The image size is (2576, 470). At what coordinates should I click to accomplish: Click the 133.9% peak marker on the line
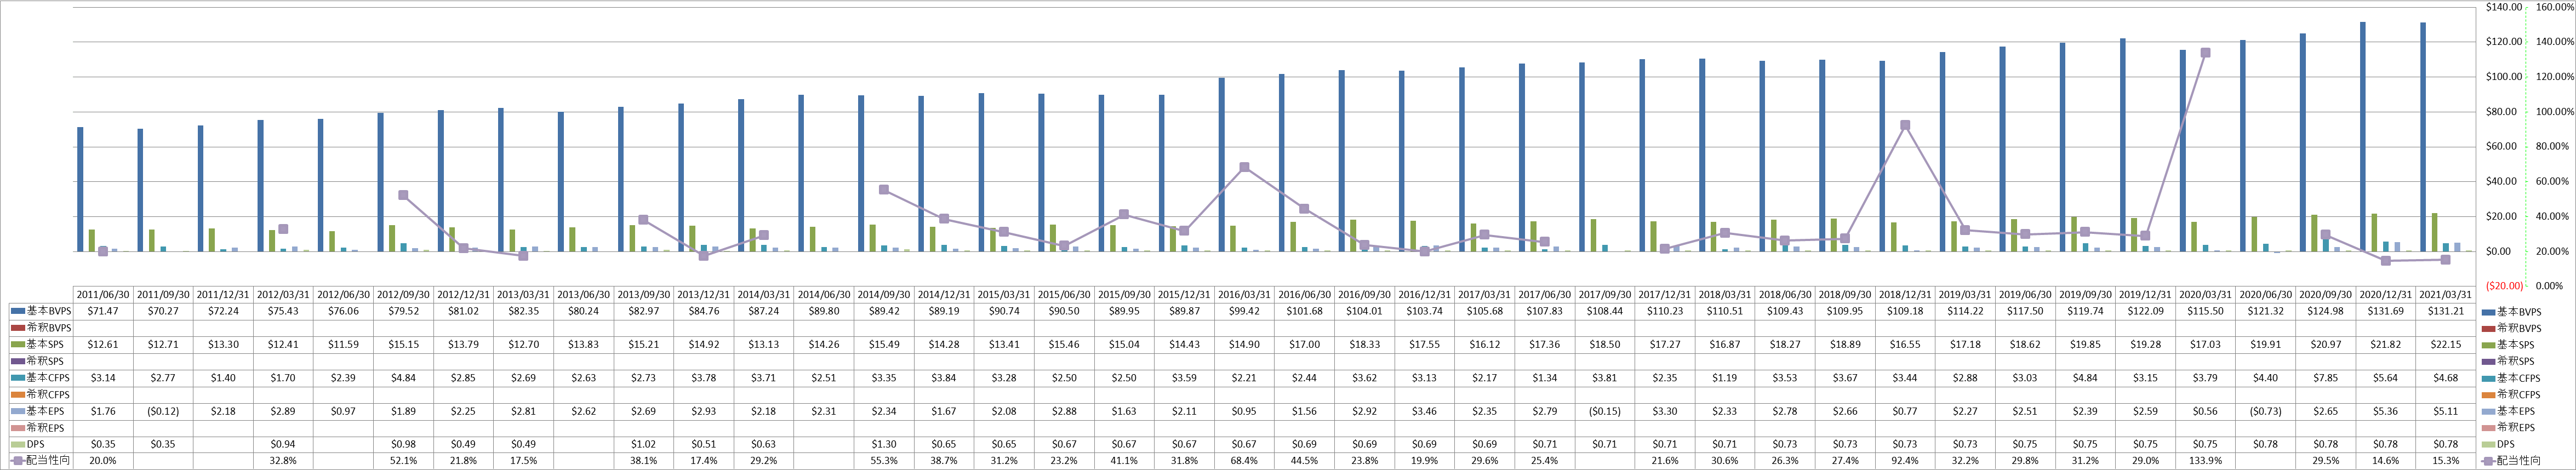[x=2205, y=53]
